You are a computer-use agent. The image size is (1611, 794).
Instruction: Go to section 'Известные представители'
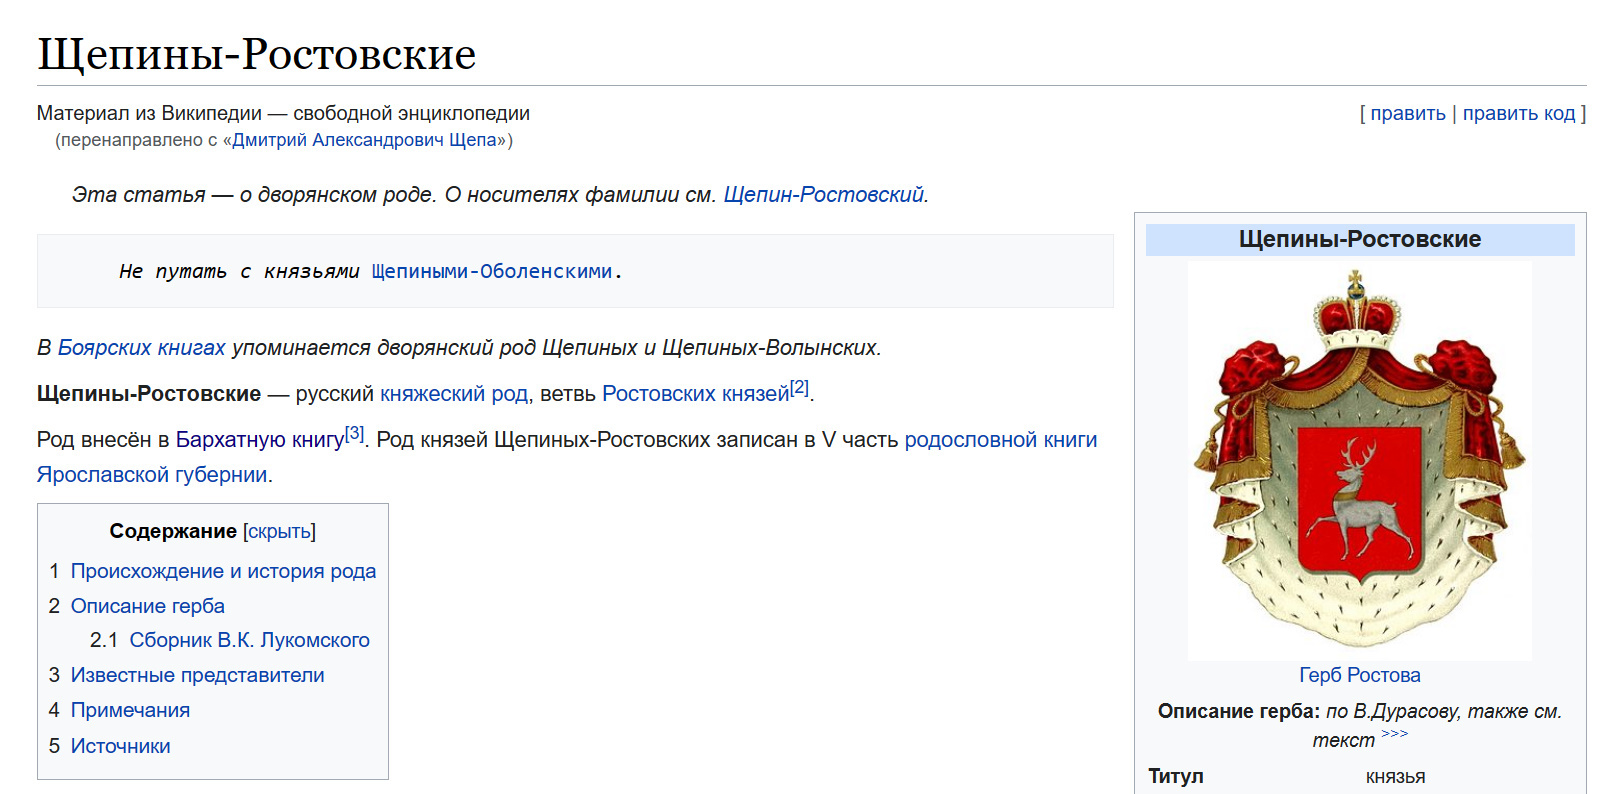click(197, 675)
